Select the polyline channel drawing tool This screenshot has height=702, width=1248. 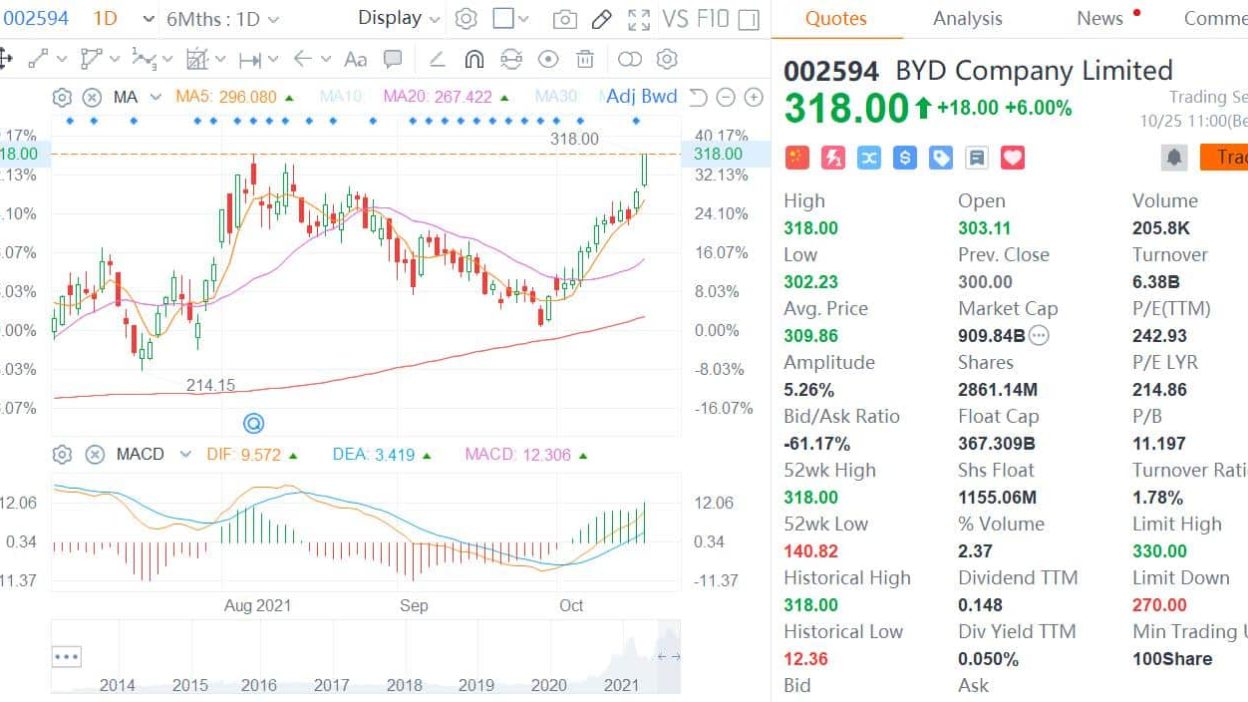[x=92, y=60]
